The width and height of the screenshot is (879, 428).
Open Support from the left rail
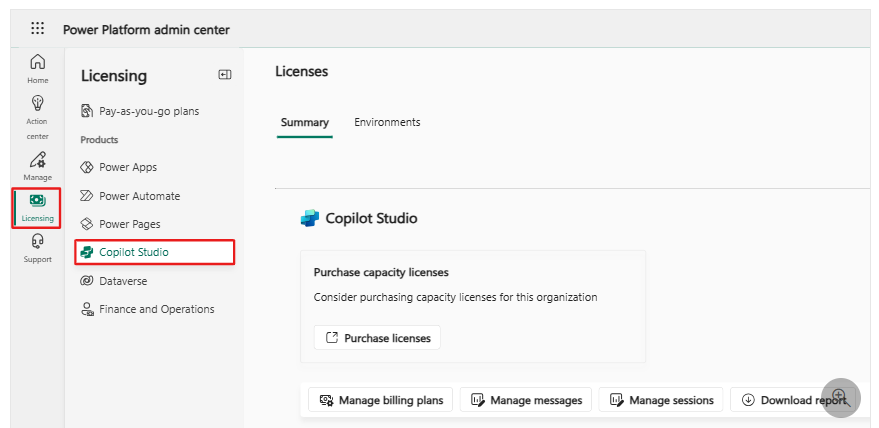point(37,247)
